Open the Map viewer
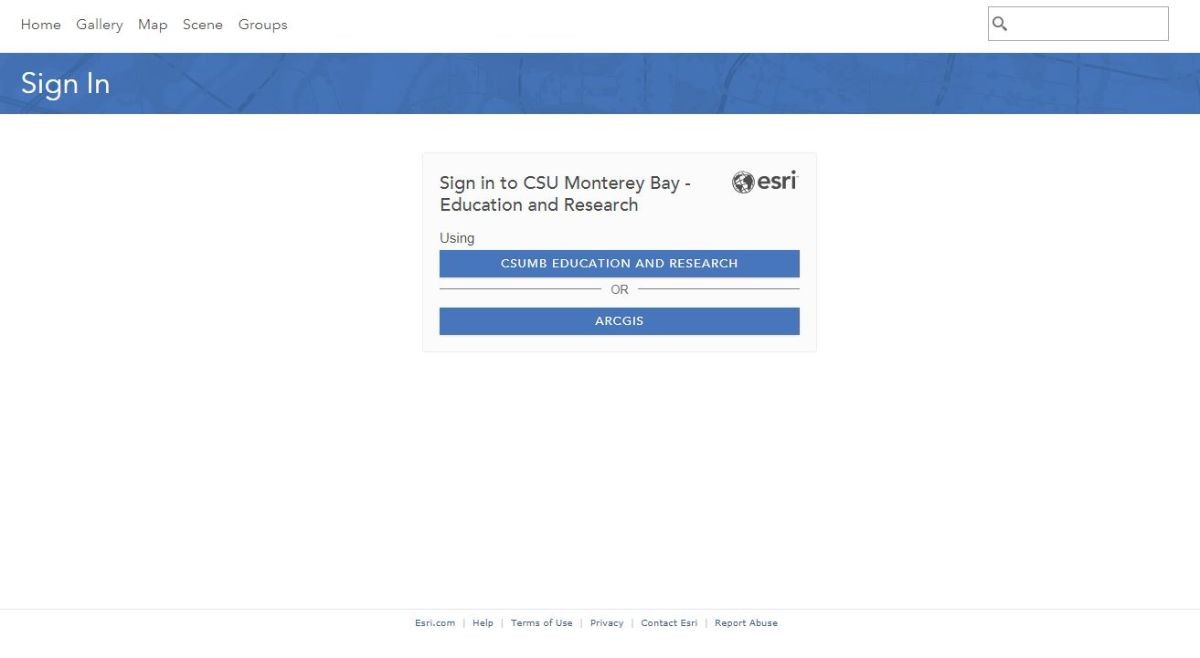Viewport: 1200px width, 658px height. (152, 24)
